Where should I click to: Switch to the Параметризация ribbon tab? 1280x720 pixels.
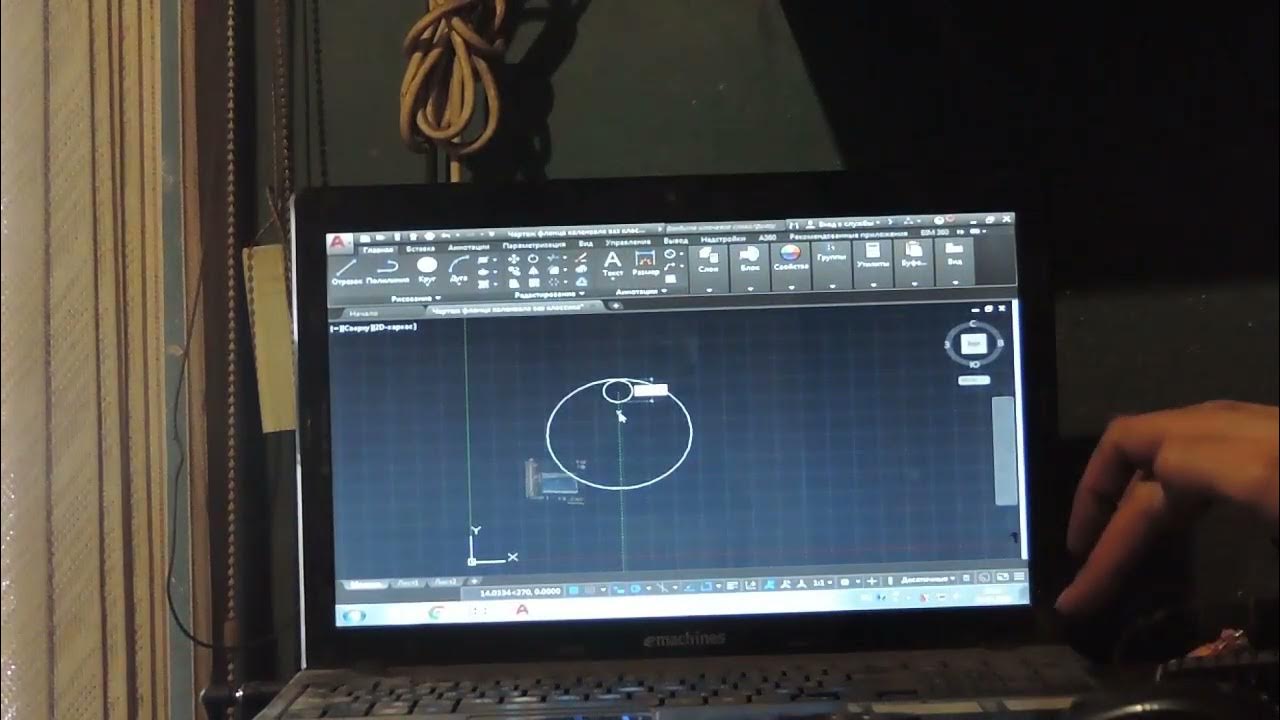(x=534, y=245)
